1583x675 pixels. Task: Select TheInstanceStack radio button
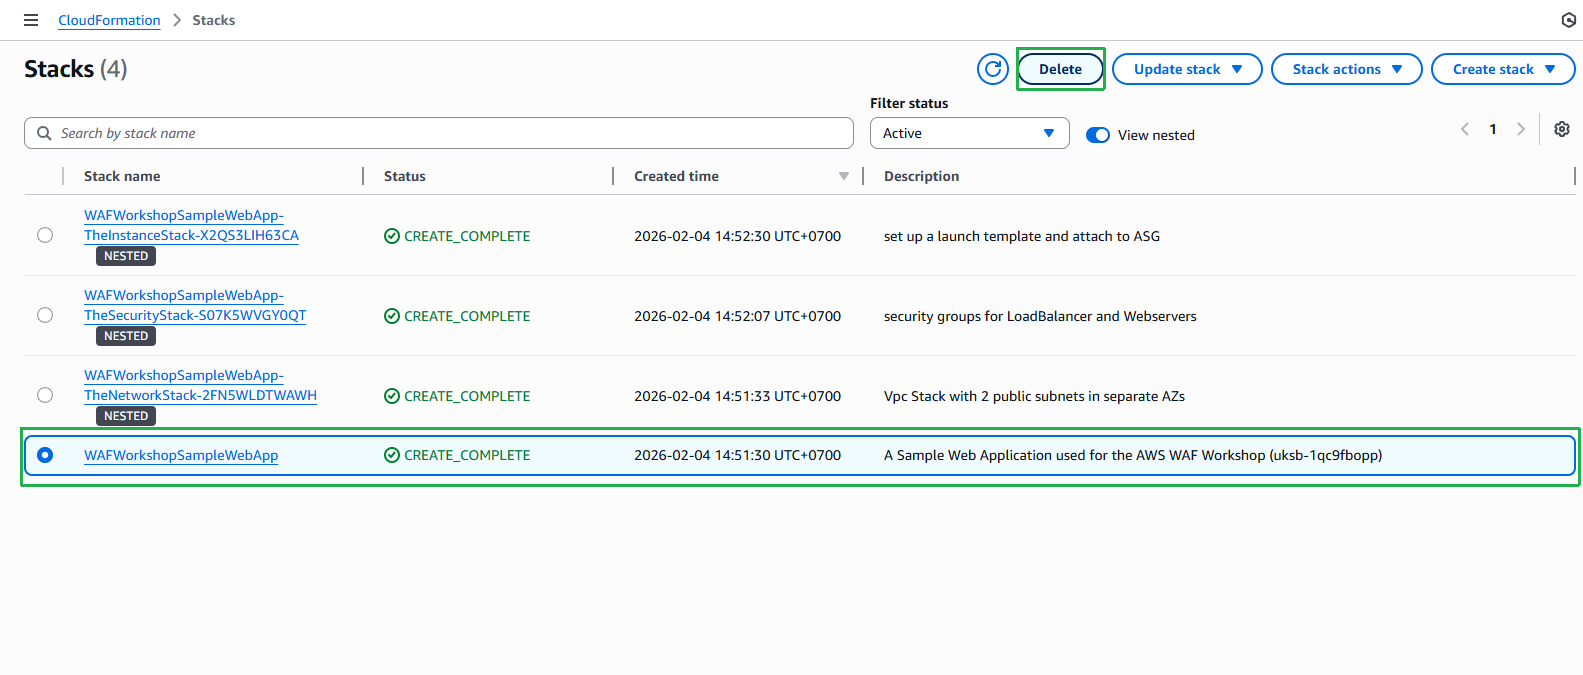click(x=45, y=235)
